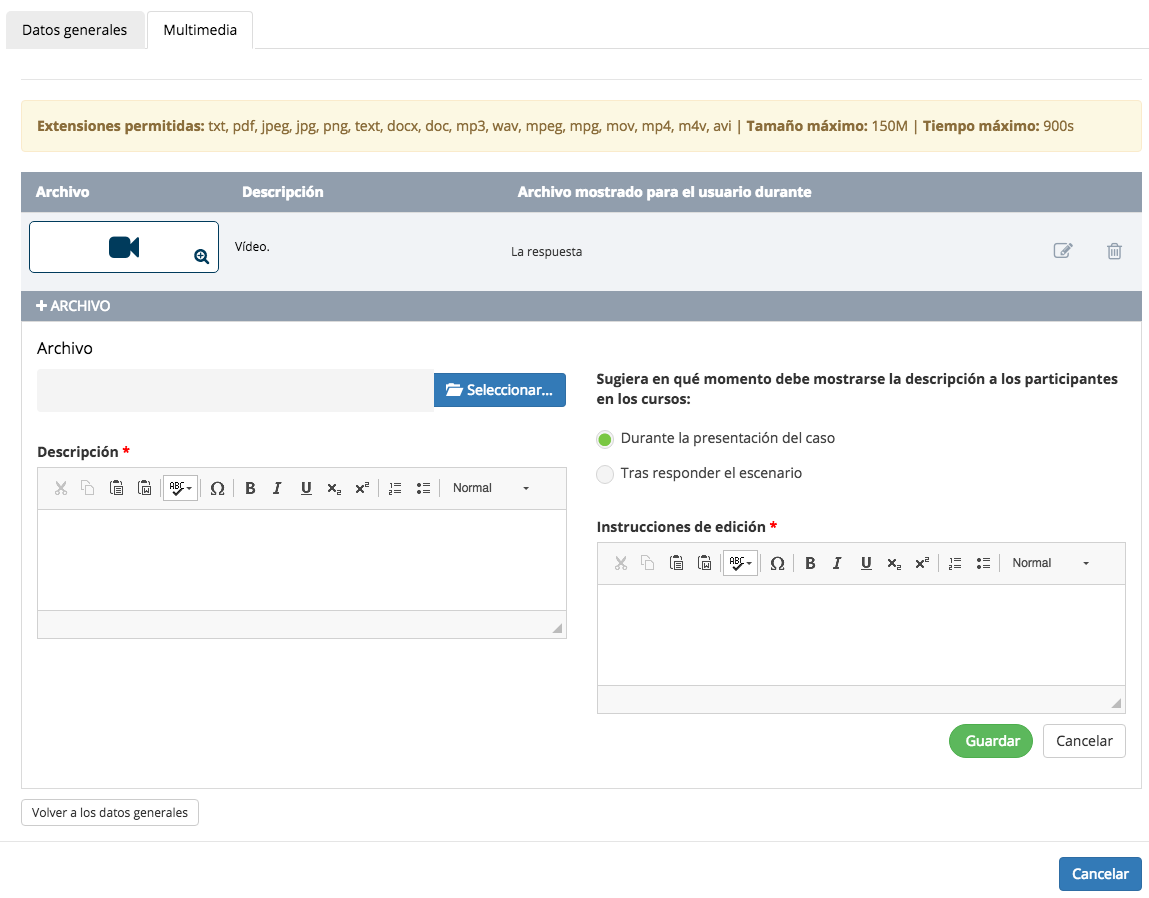Click inside the Descripción text area
Screen dimensions: 1149x898
[x=301, y=560]
